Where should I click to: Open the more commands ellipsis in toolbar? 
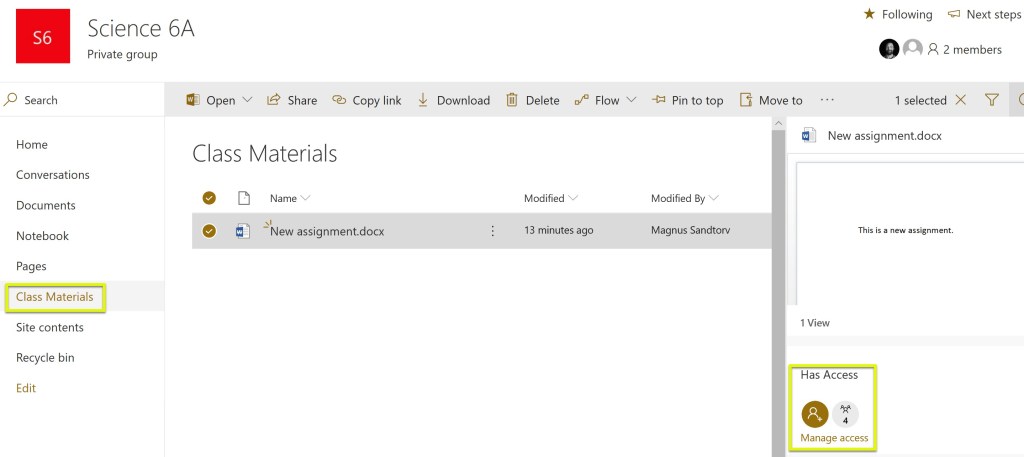827,100
